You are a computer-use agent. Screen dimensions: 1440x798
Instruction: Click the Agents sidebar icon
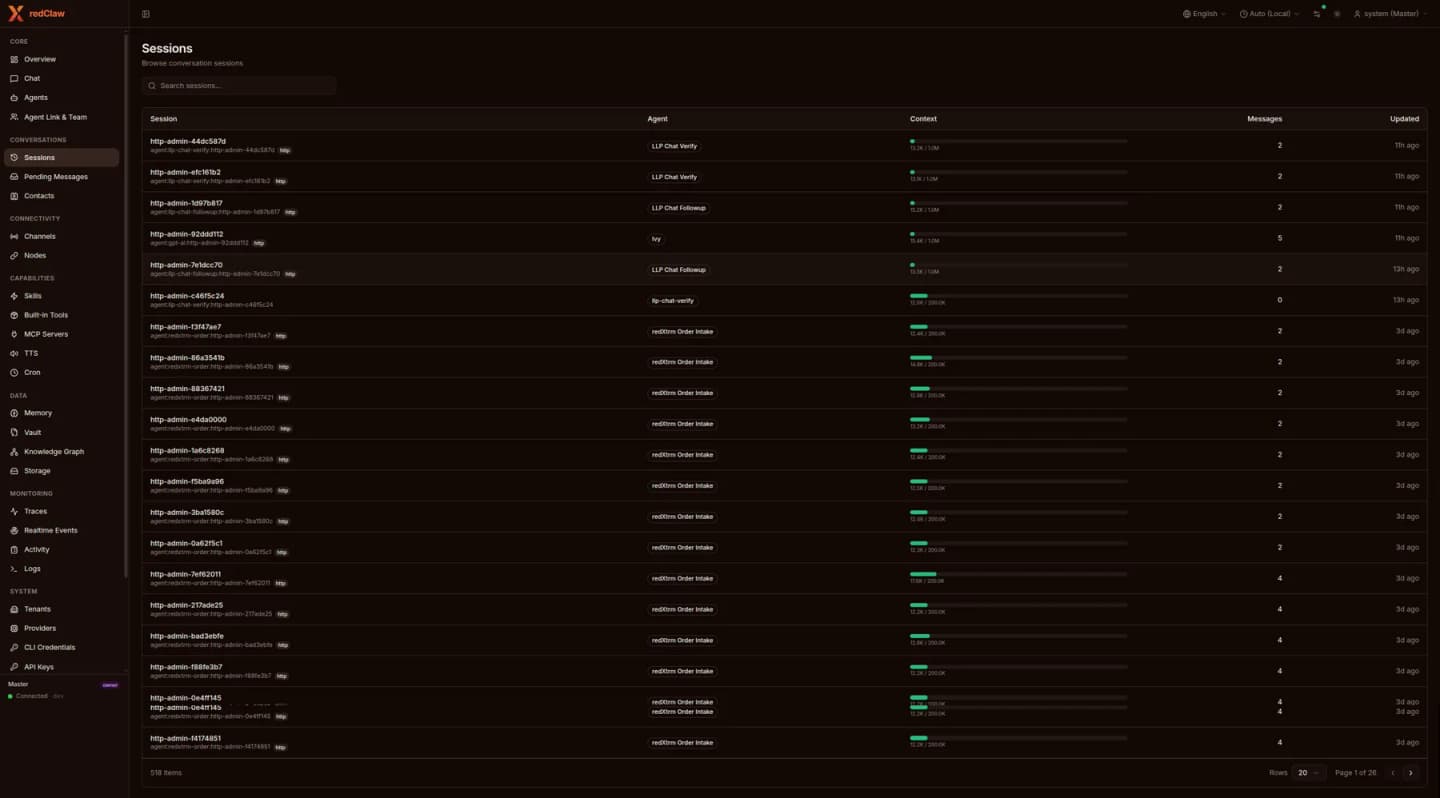click(14, 98)
